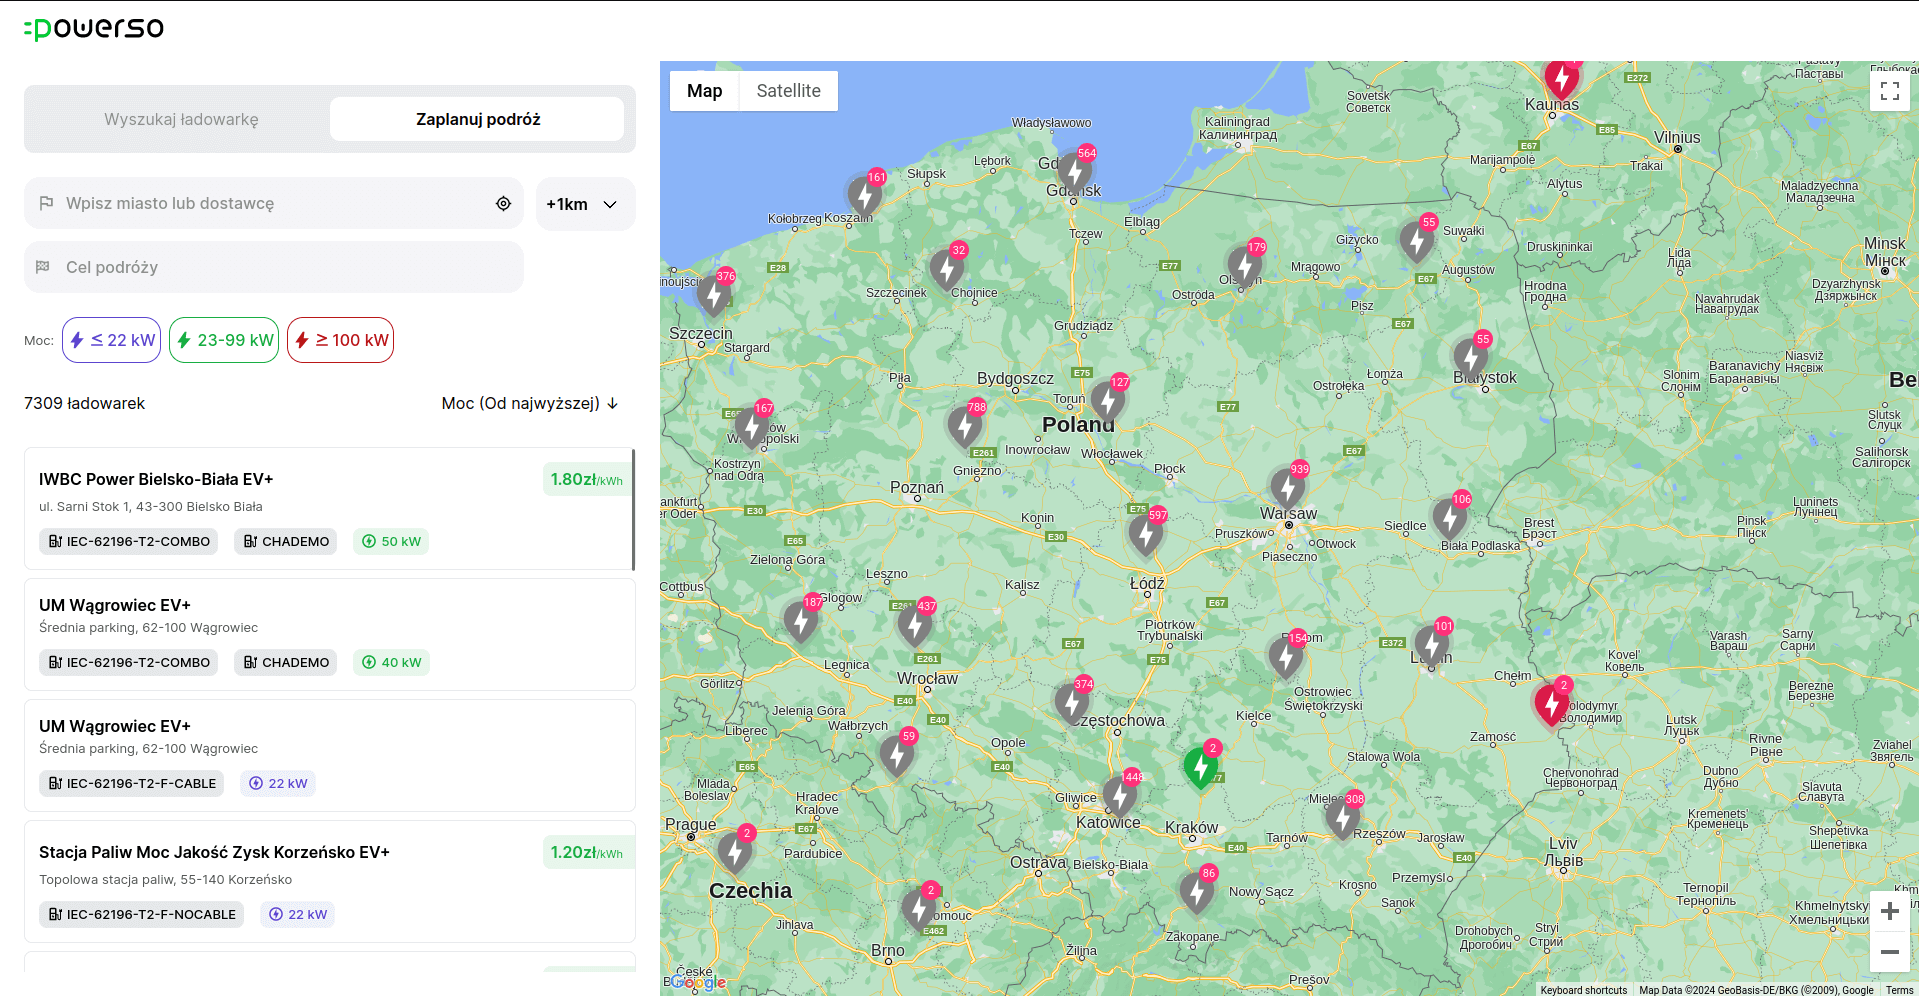Click the charger list scrollbar
This screenshot has width=1919, height=996.
pyautogui.click(x=633, y=509)
